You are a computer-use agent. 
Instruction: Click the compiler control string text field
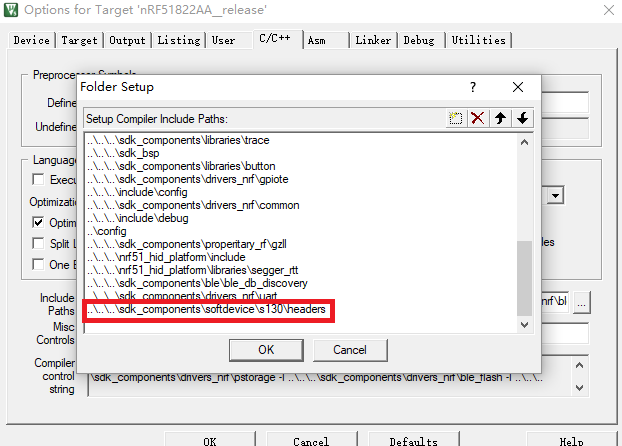pos(330,377)
